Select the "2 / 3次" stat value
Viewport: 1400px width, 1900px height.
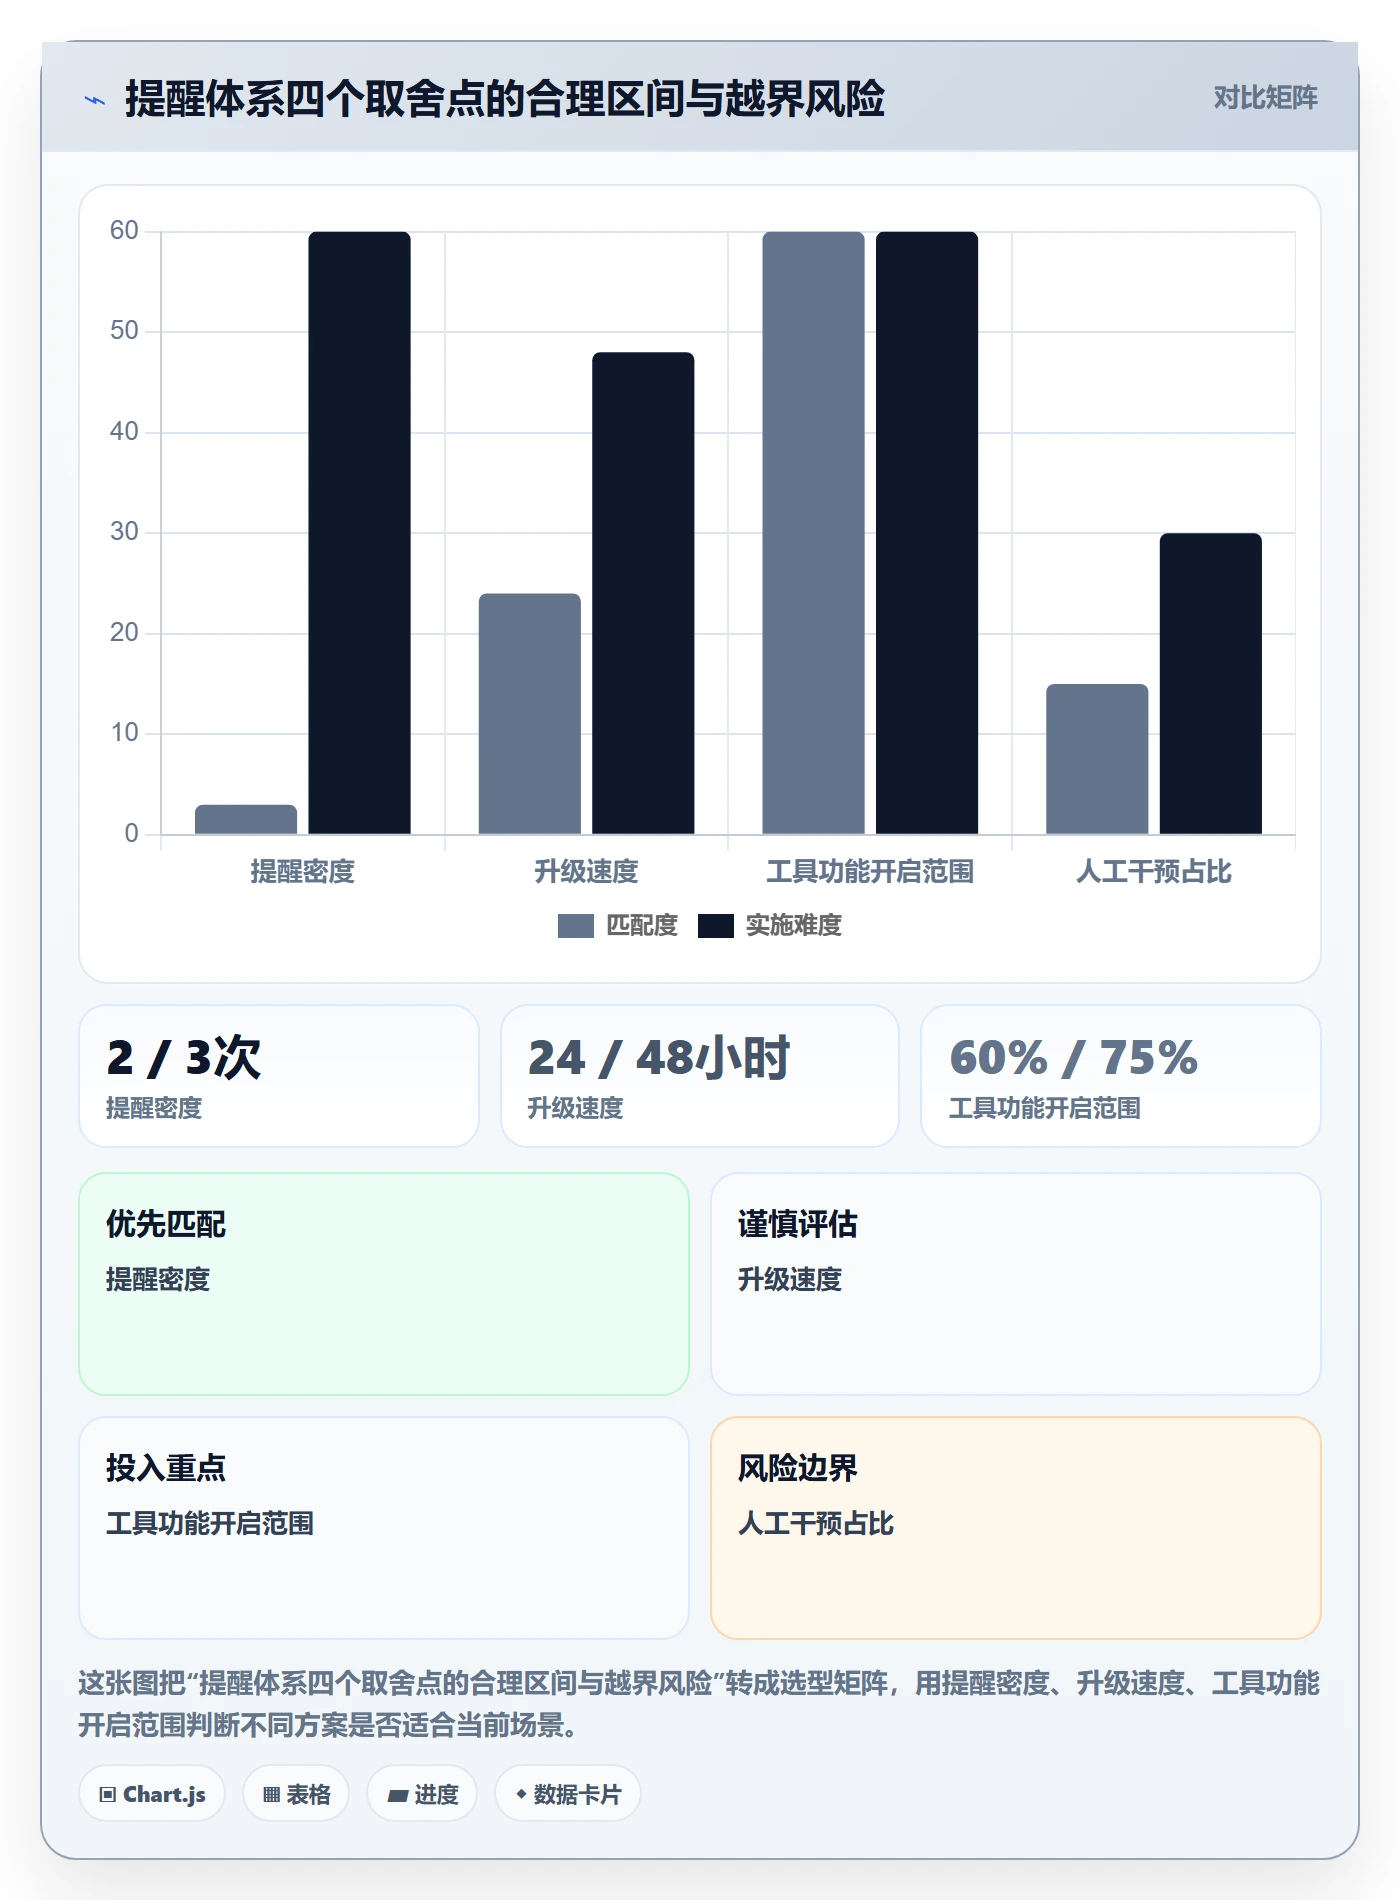(x=184, y=1058)
